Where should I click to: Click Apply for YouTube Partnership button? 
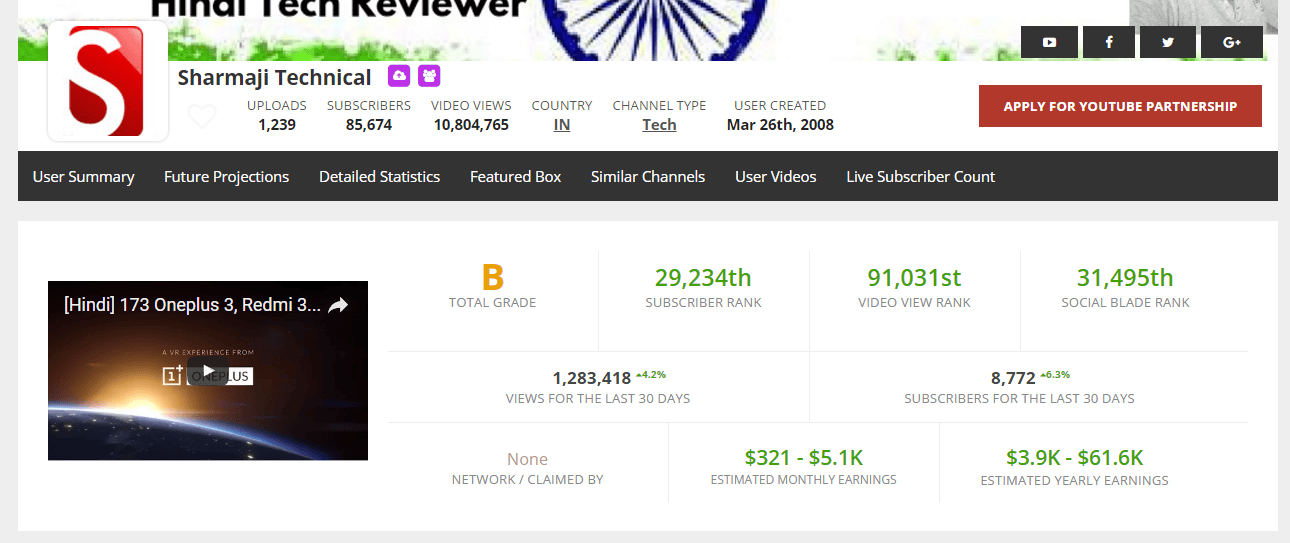1120,106
